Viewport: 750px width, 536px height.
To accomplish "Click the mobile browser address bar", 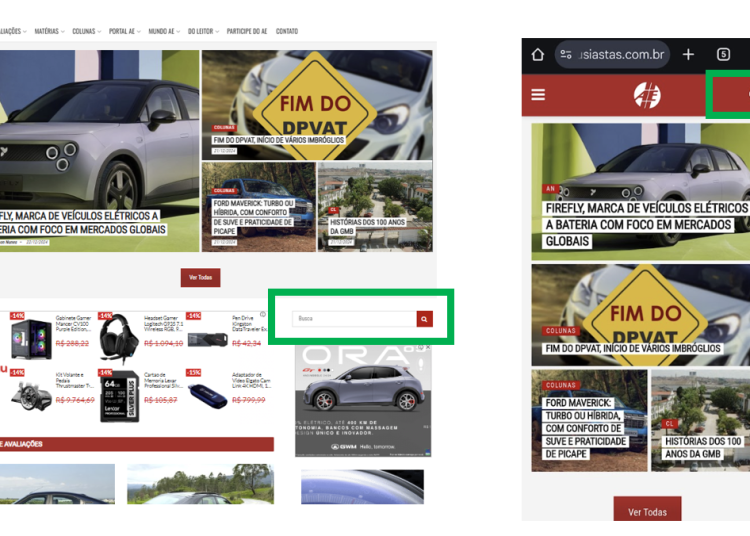I will (x=622, y=54).
